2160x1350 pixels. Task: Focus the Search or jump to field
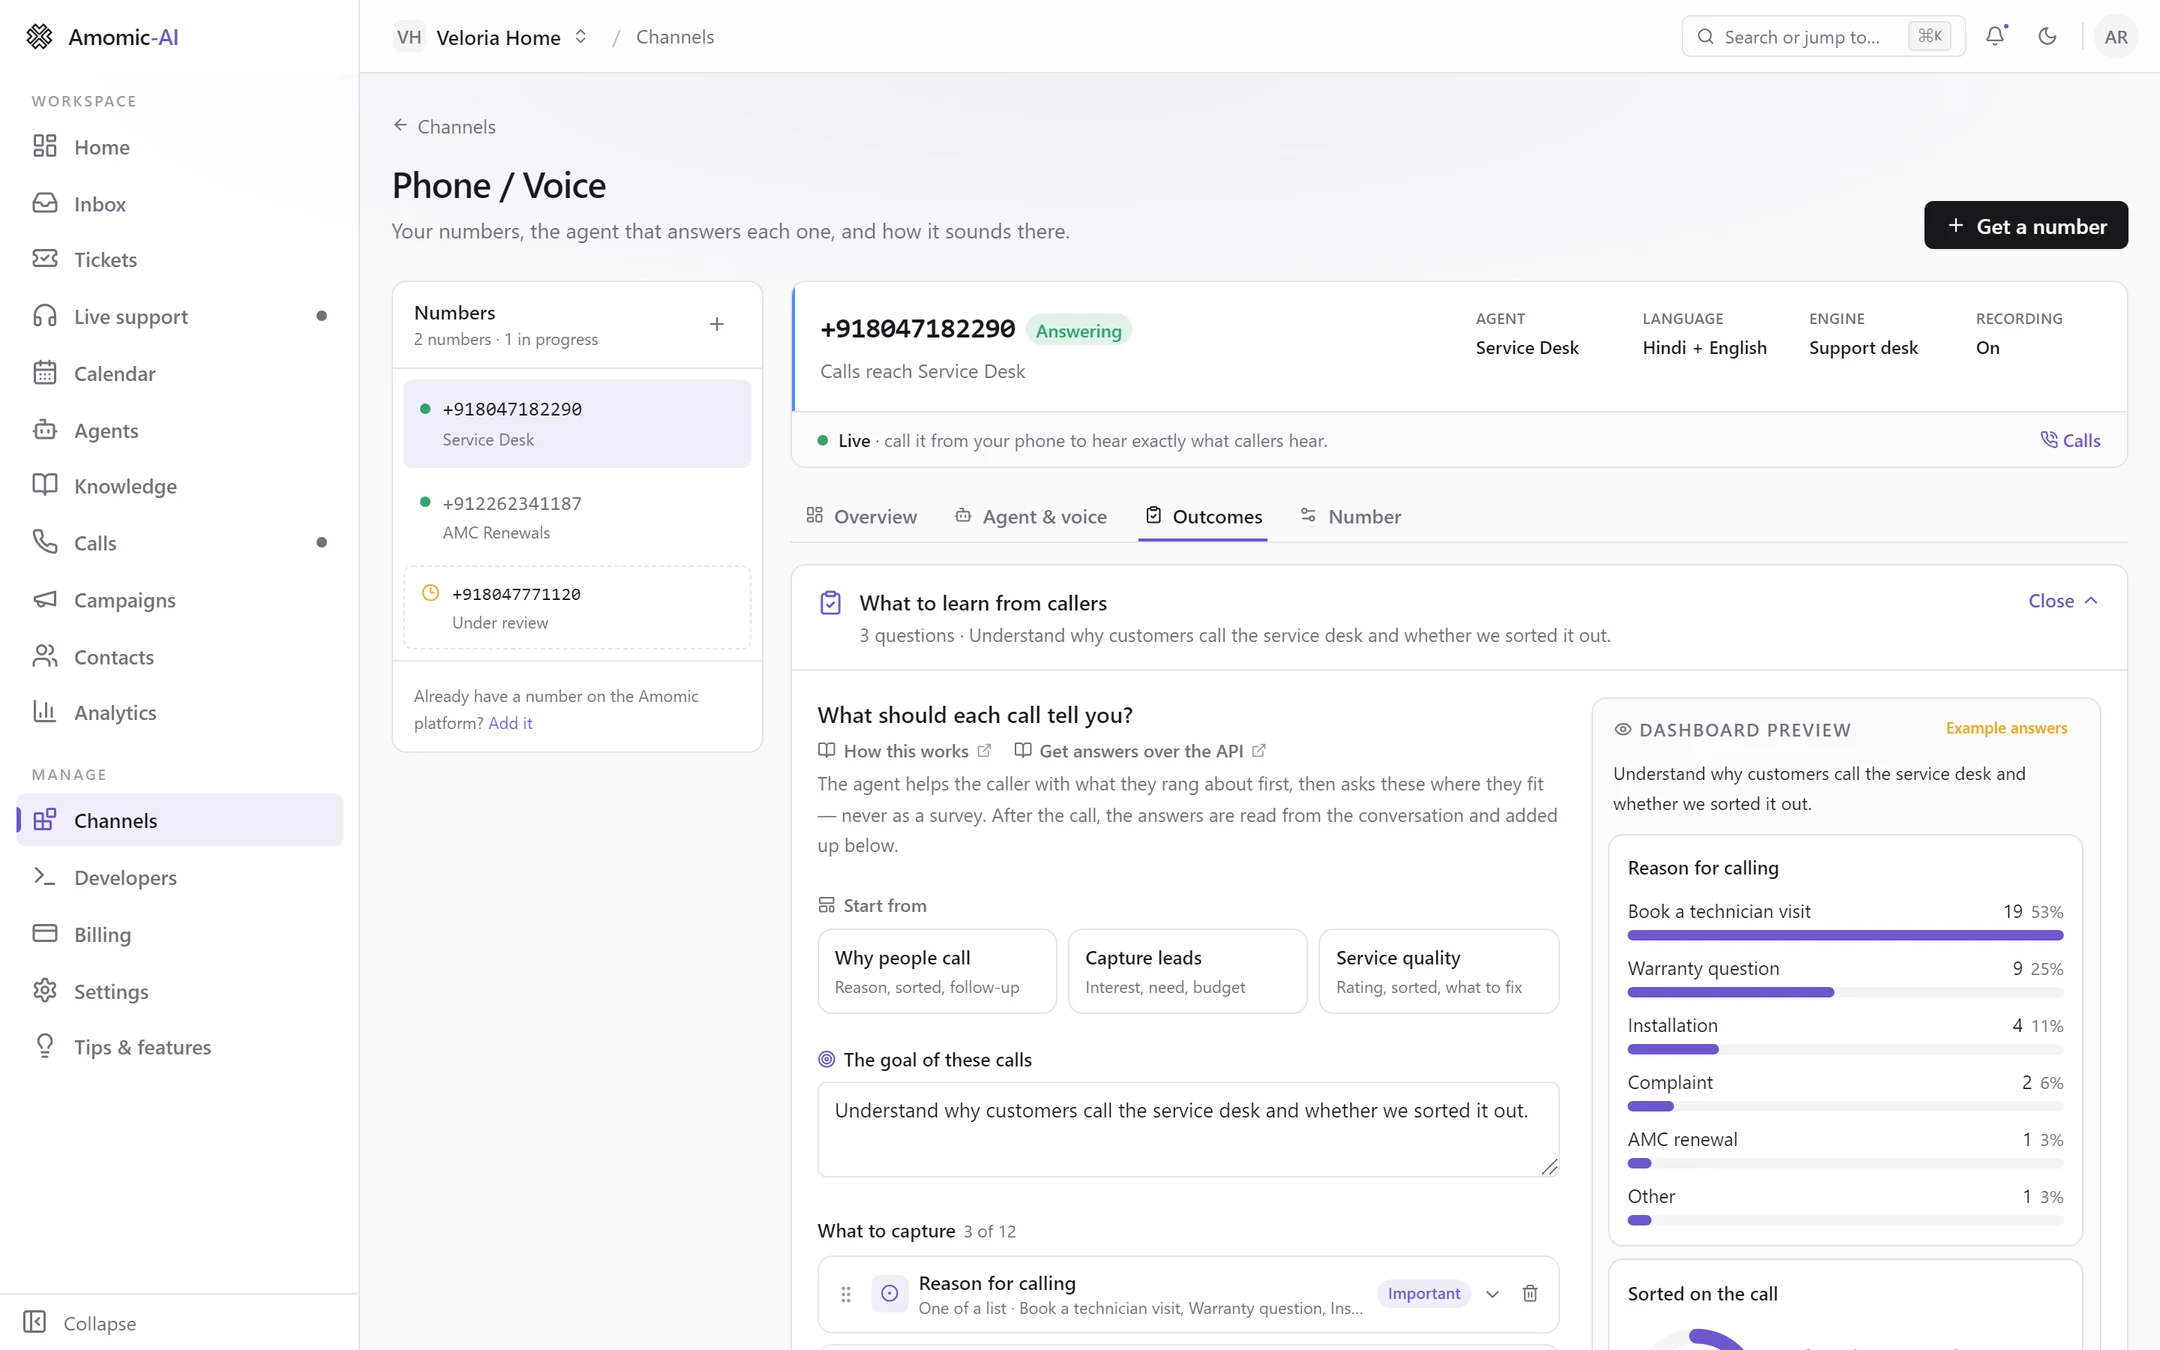[1823, 37]
